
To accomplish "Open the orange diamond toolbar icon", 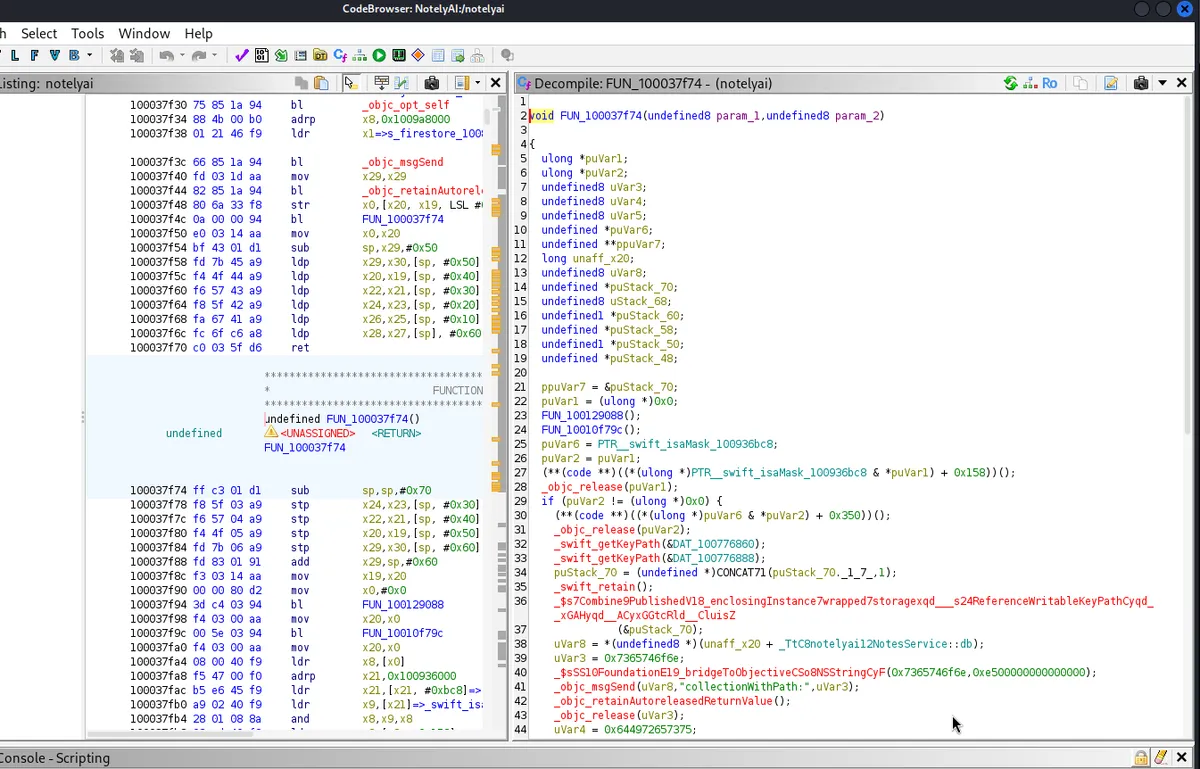I will pyautogui.click(x=418, y=55).
